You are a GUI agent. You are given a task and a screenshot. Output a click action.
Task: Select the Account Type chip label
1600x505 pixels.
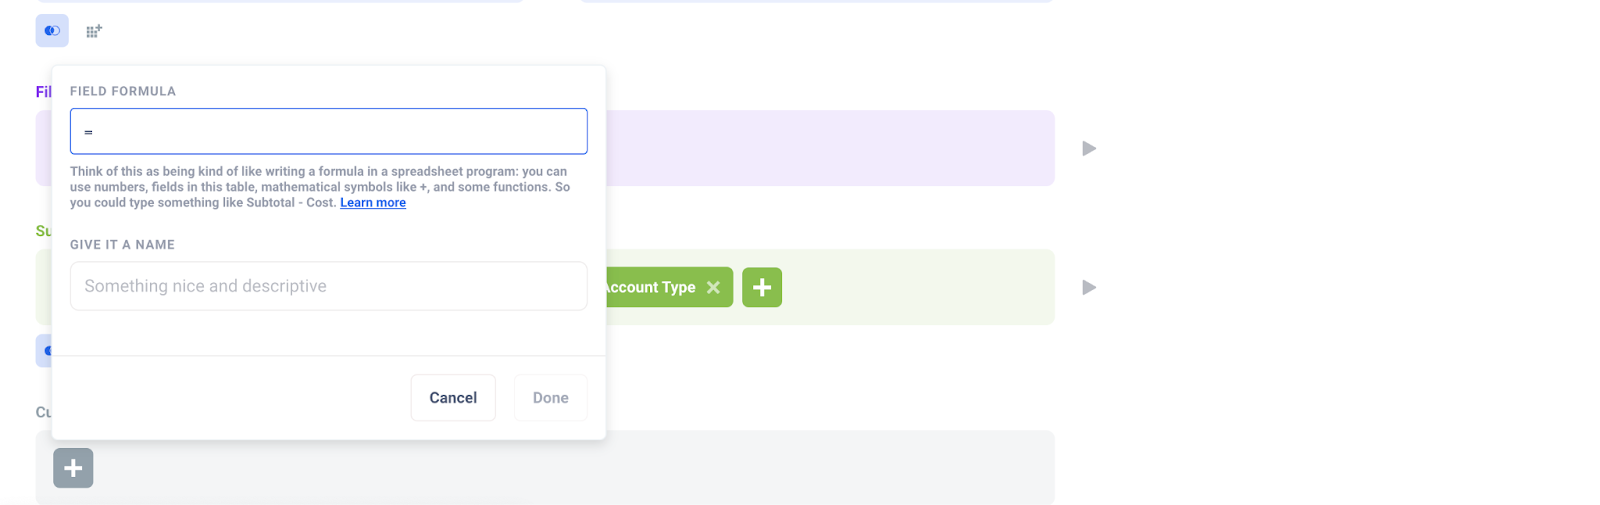(649, 287)
